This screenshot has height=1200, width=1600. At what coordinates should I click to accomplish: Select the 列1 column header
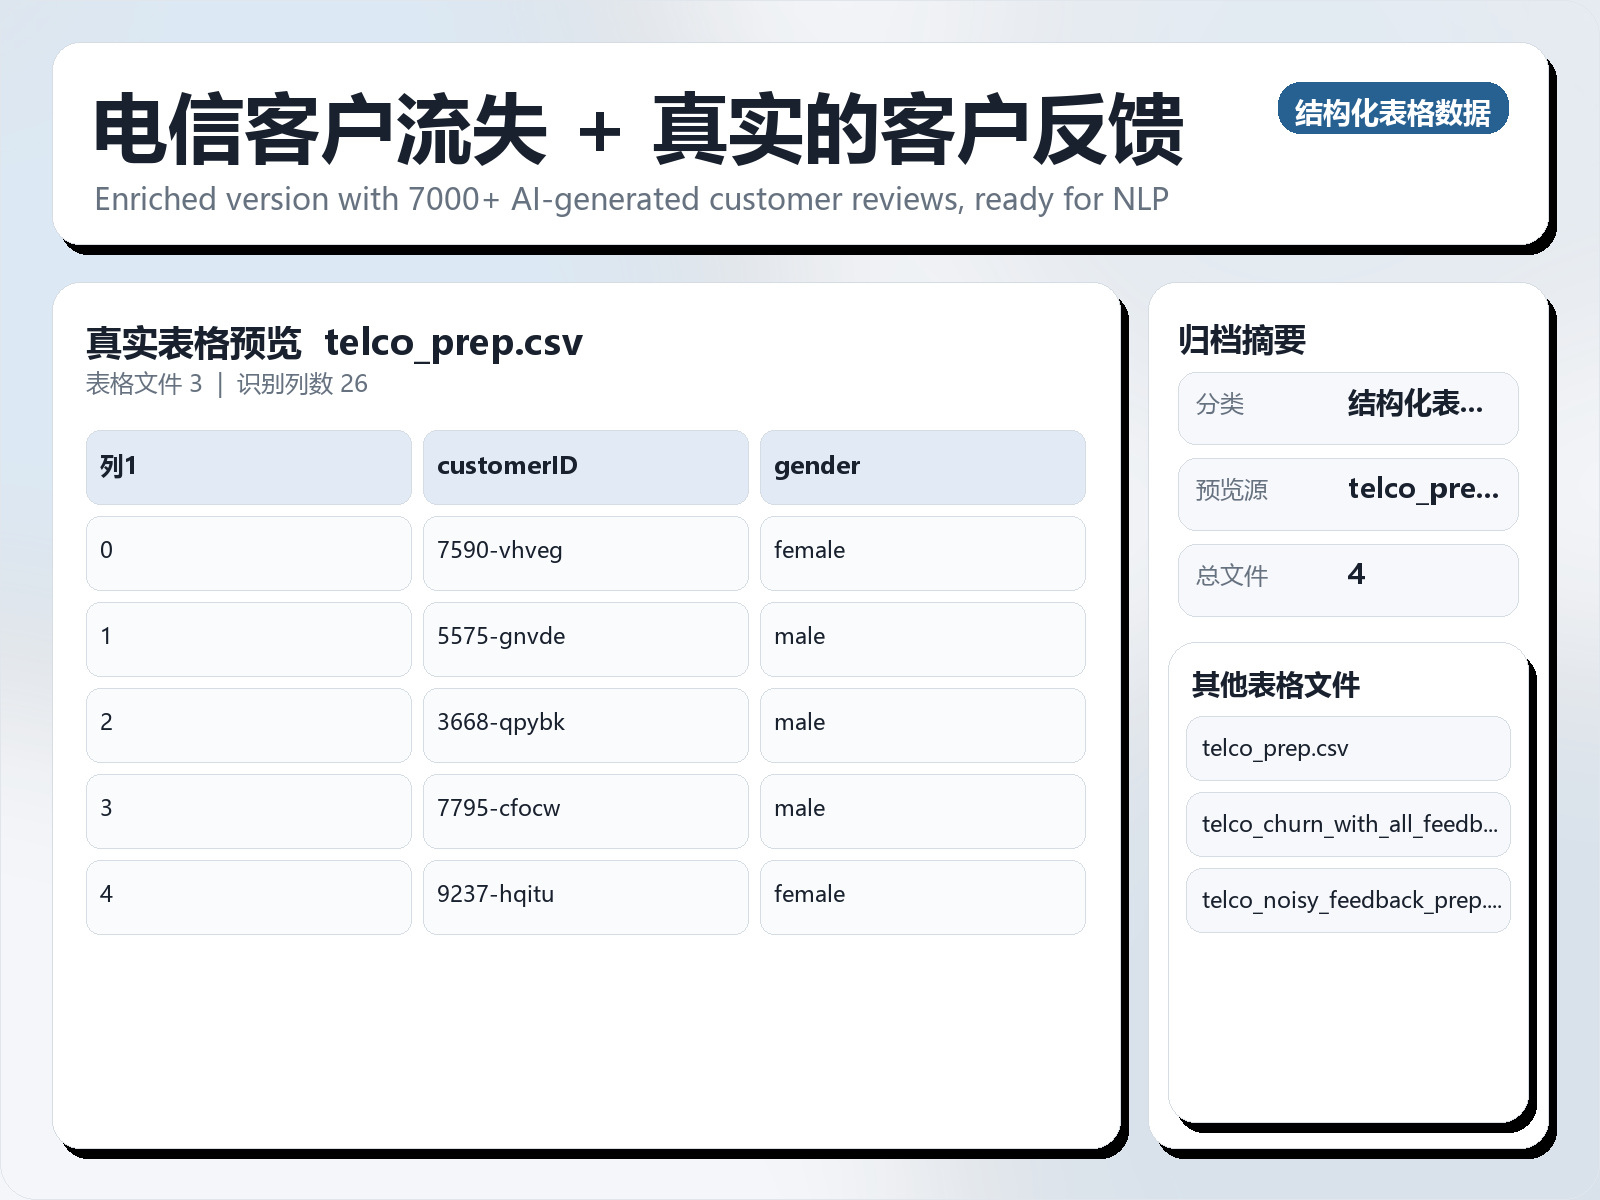pyautogui.click(x=247, y=466)
